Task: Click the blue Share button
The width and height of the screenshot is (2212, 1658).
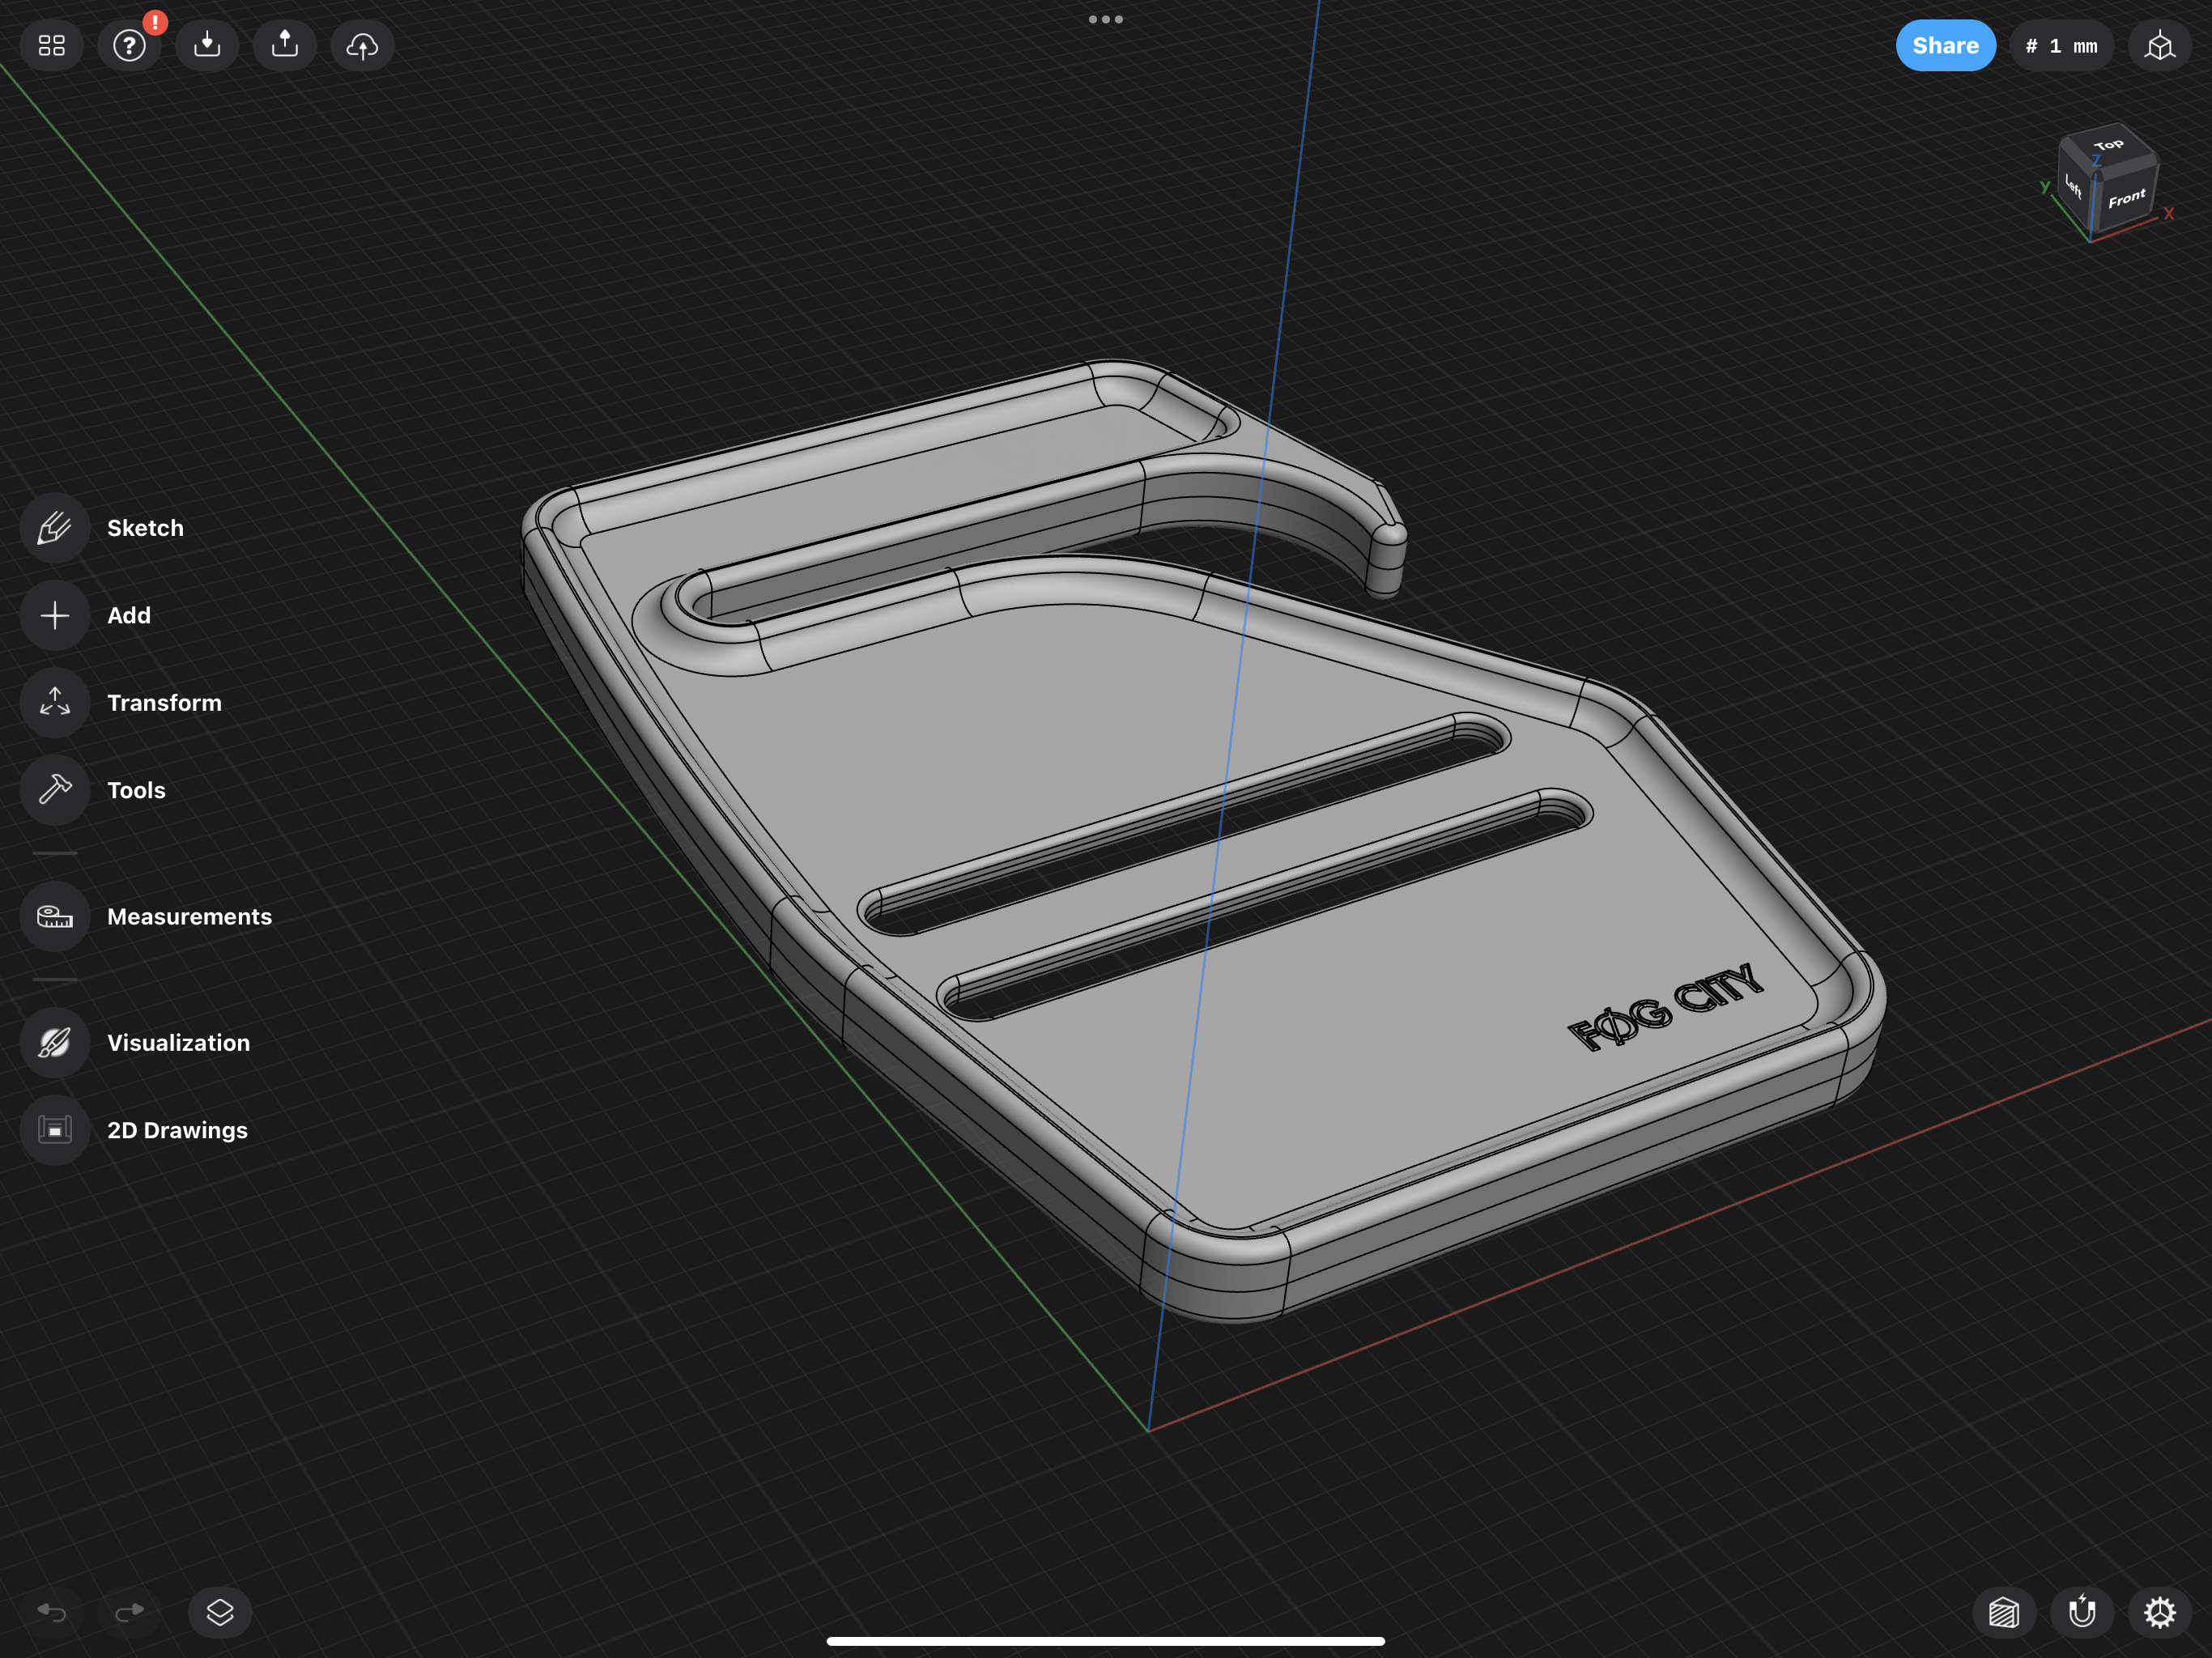Action: 1945,46
